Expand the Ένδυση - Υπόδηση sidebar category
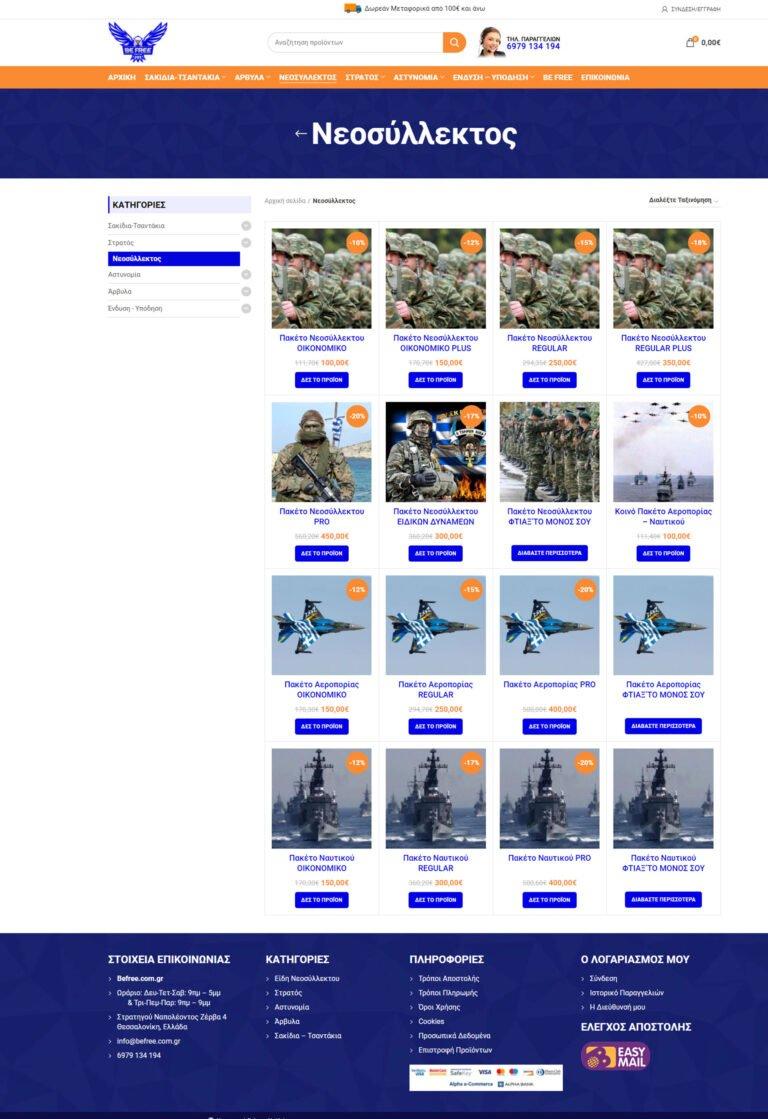This screenshot has height=1119, width=768. coord(246,309)
